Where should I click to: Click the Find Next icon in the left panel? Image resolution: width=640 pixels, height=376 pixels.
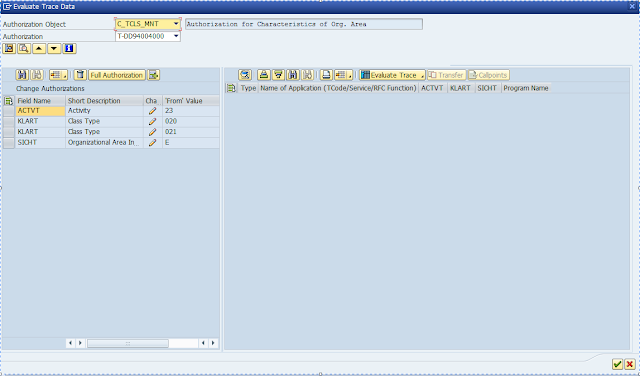(37, 75)
